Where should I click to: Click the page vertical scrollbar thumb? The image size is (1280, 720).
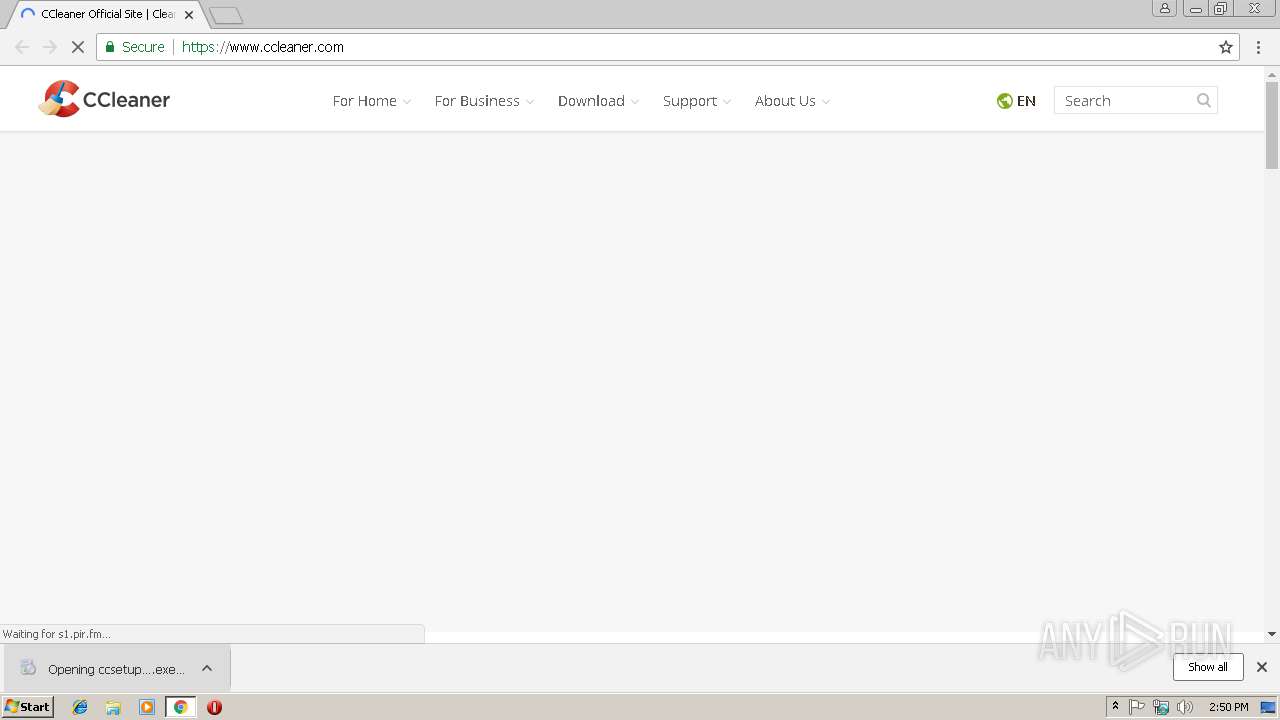(1272, 124)
